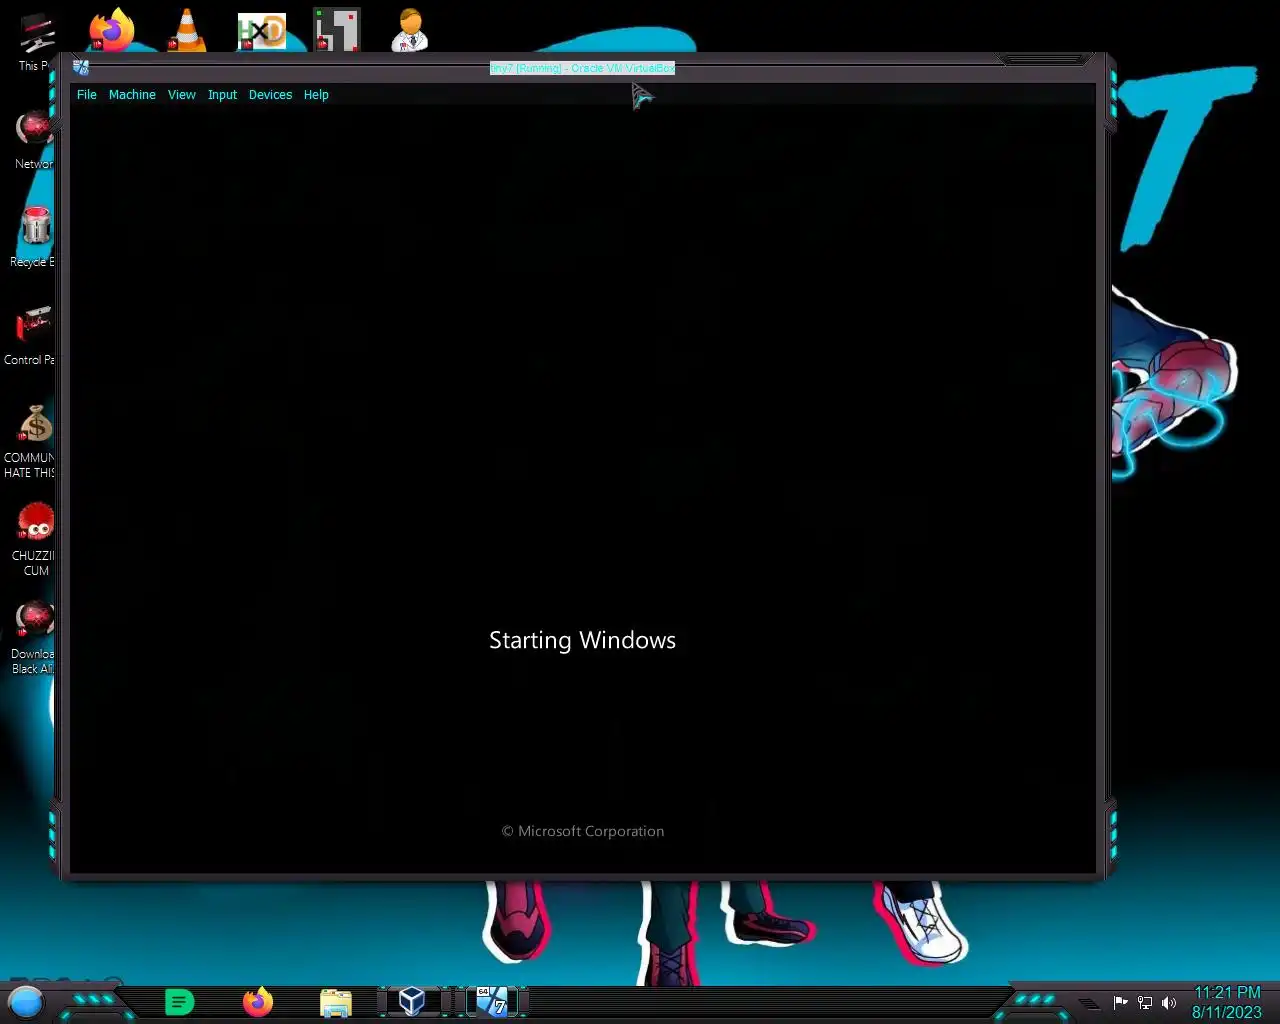The image size is (1280, 1024).
Task: Click the Firefox desktop shortcut
Action: (x=111, y=30)
